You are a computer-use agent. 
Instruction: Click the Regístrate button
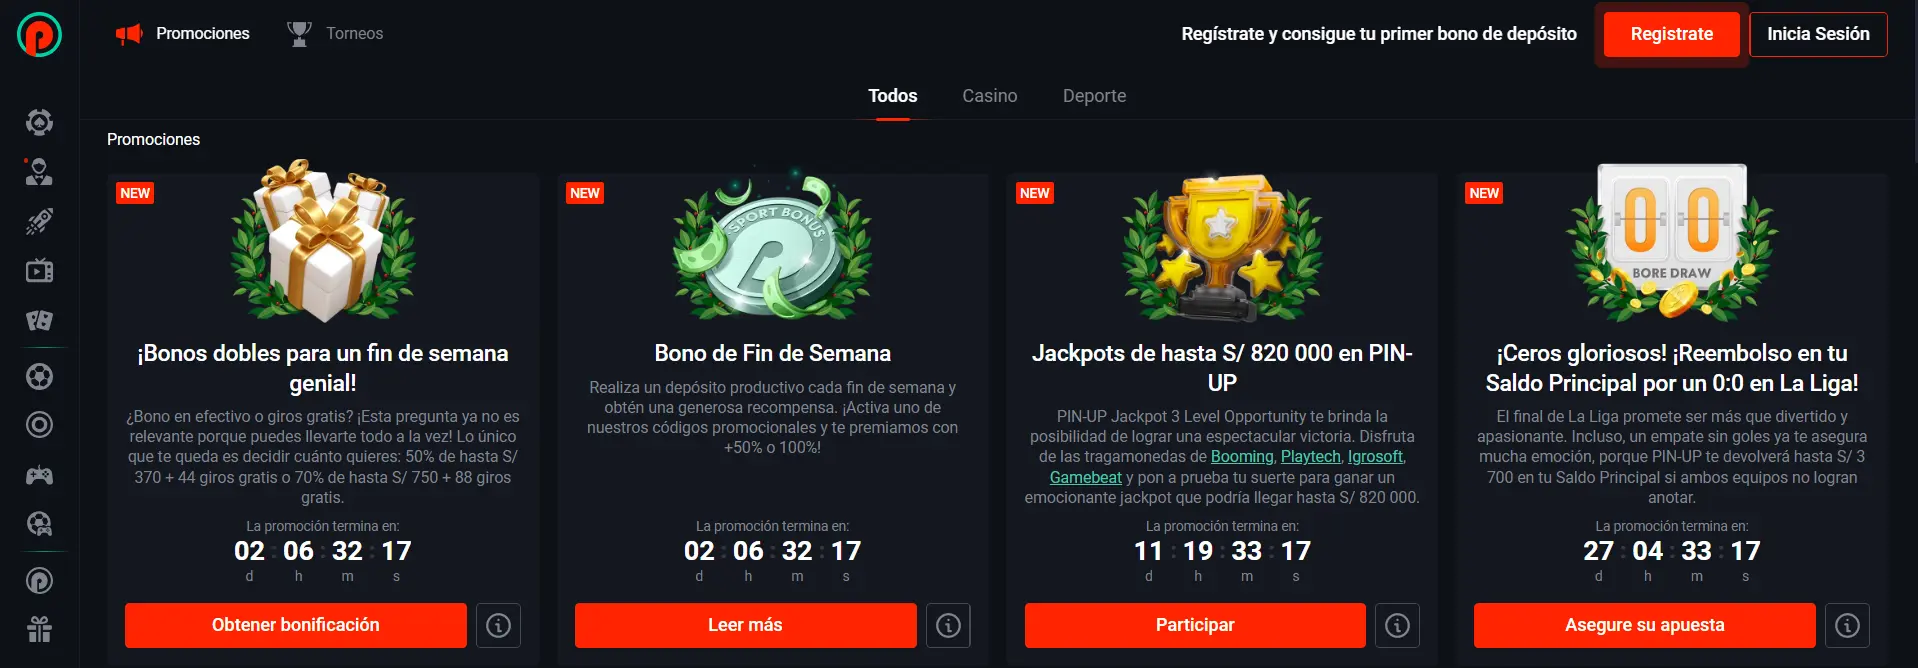point(1671,34)
